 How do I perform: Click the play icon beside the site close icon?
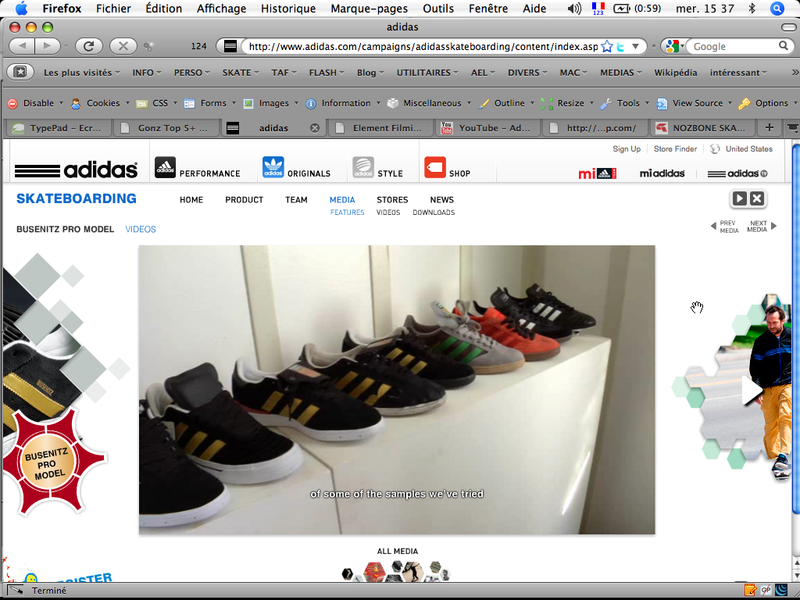pos(739,198)
